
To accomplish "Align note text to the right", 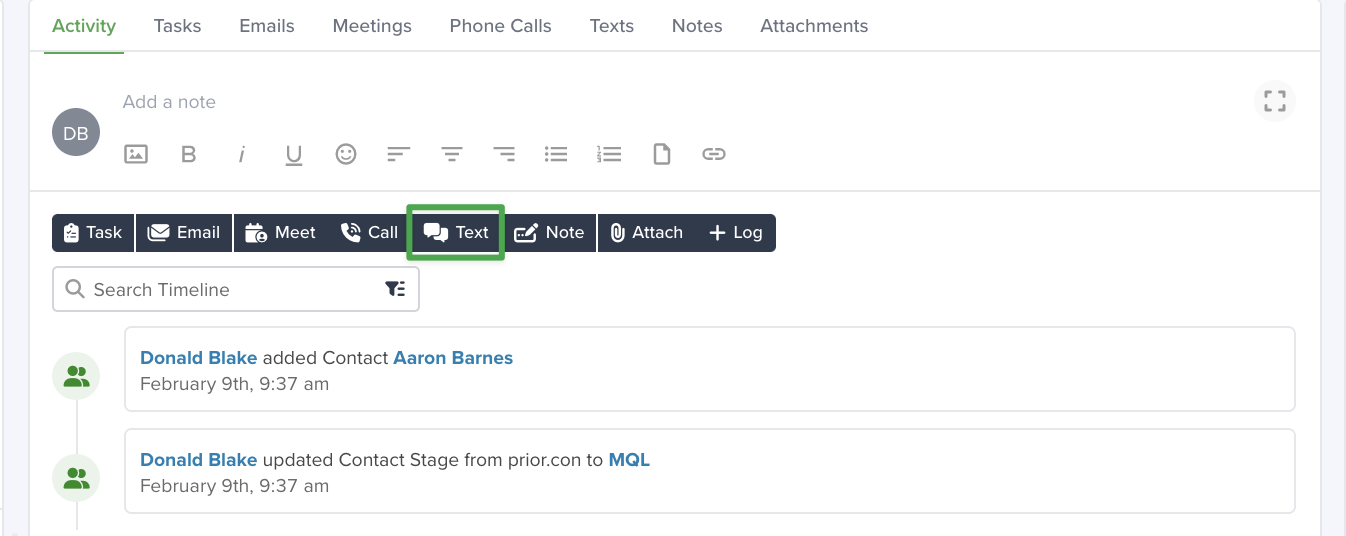I will (x=504, y=154).
